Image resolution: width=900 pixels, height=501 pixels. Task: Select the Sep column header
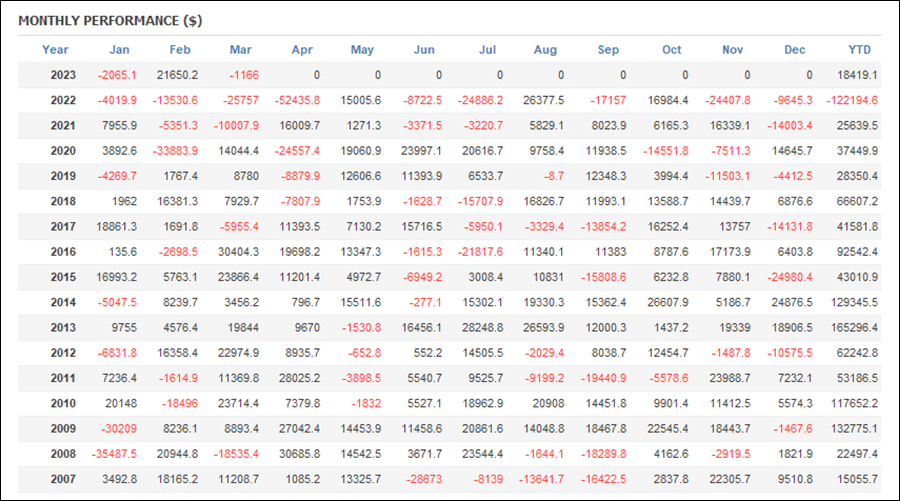(x=608, y=50)
